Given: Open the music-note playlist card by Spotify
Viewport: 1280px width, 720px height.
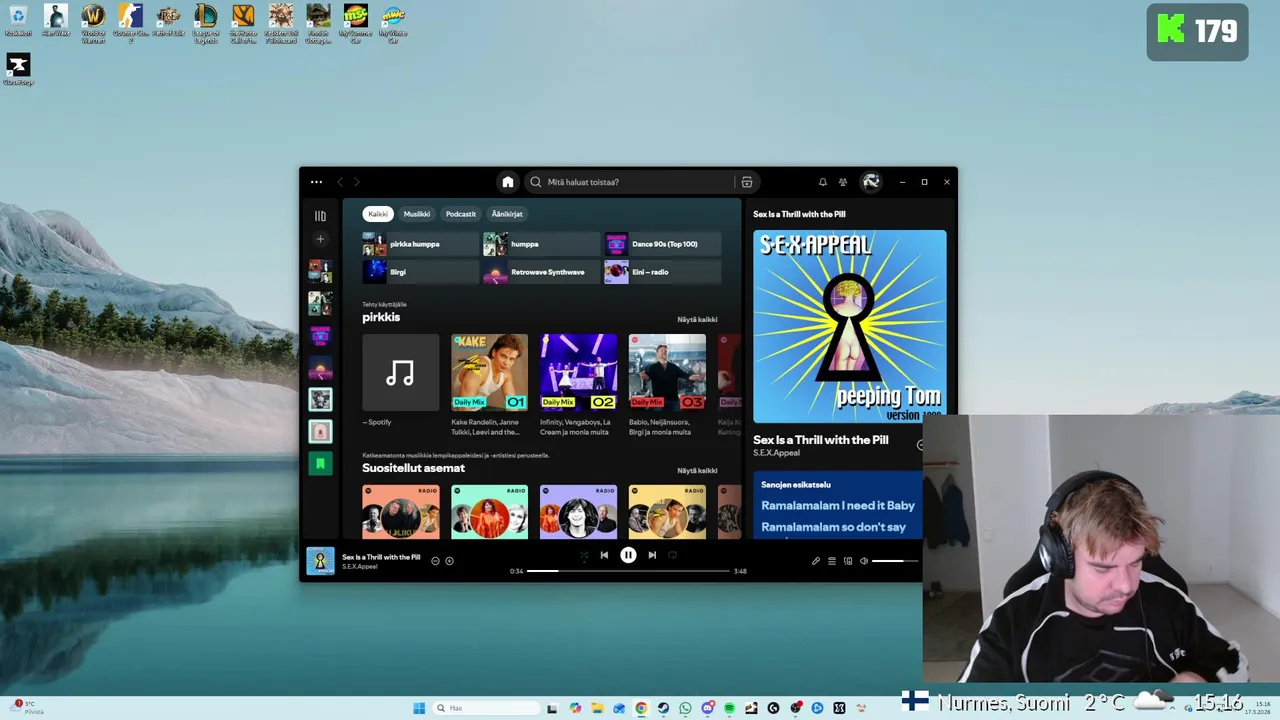Looking at the screenshot, I should coord(400,372).
